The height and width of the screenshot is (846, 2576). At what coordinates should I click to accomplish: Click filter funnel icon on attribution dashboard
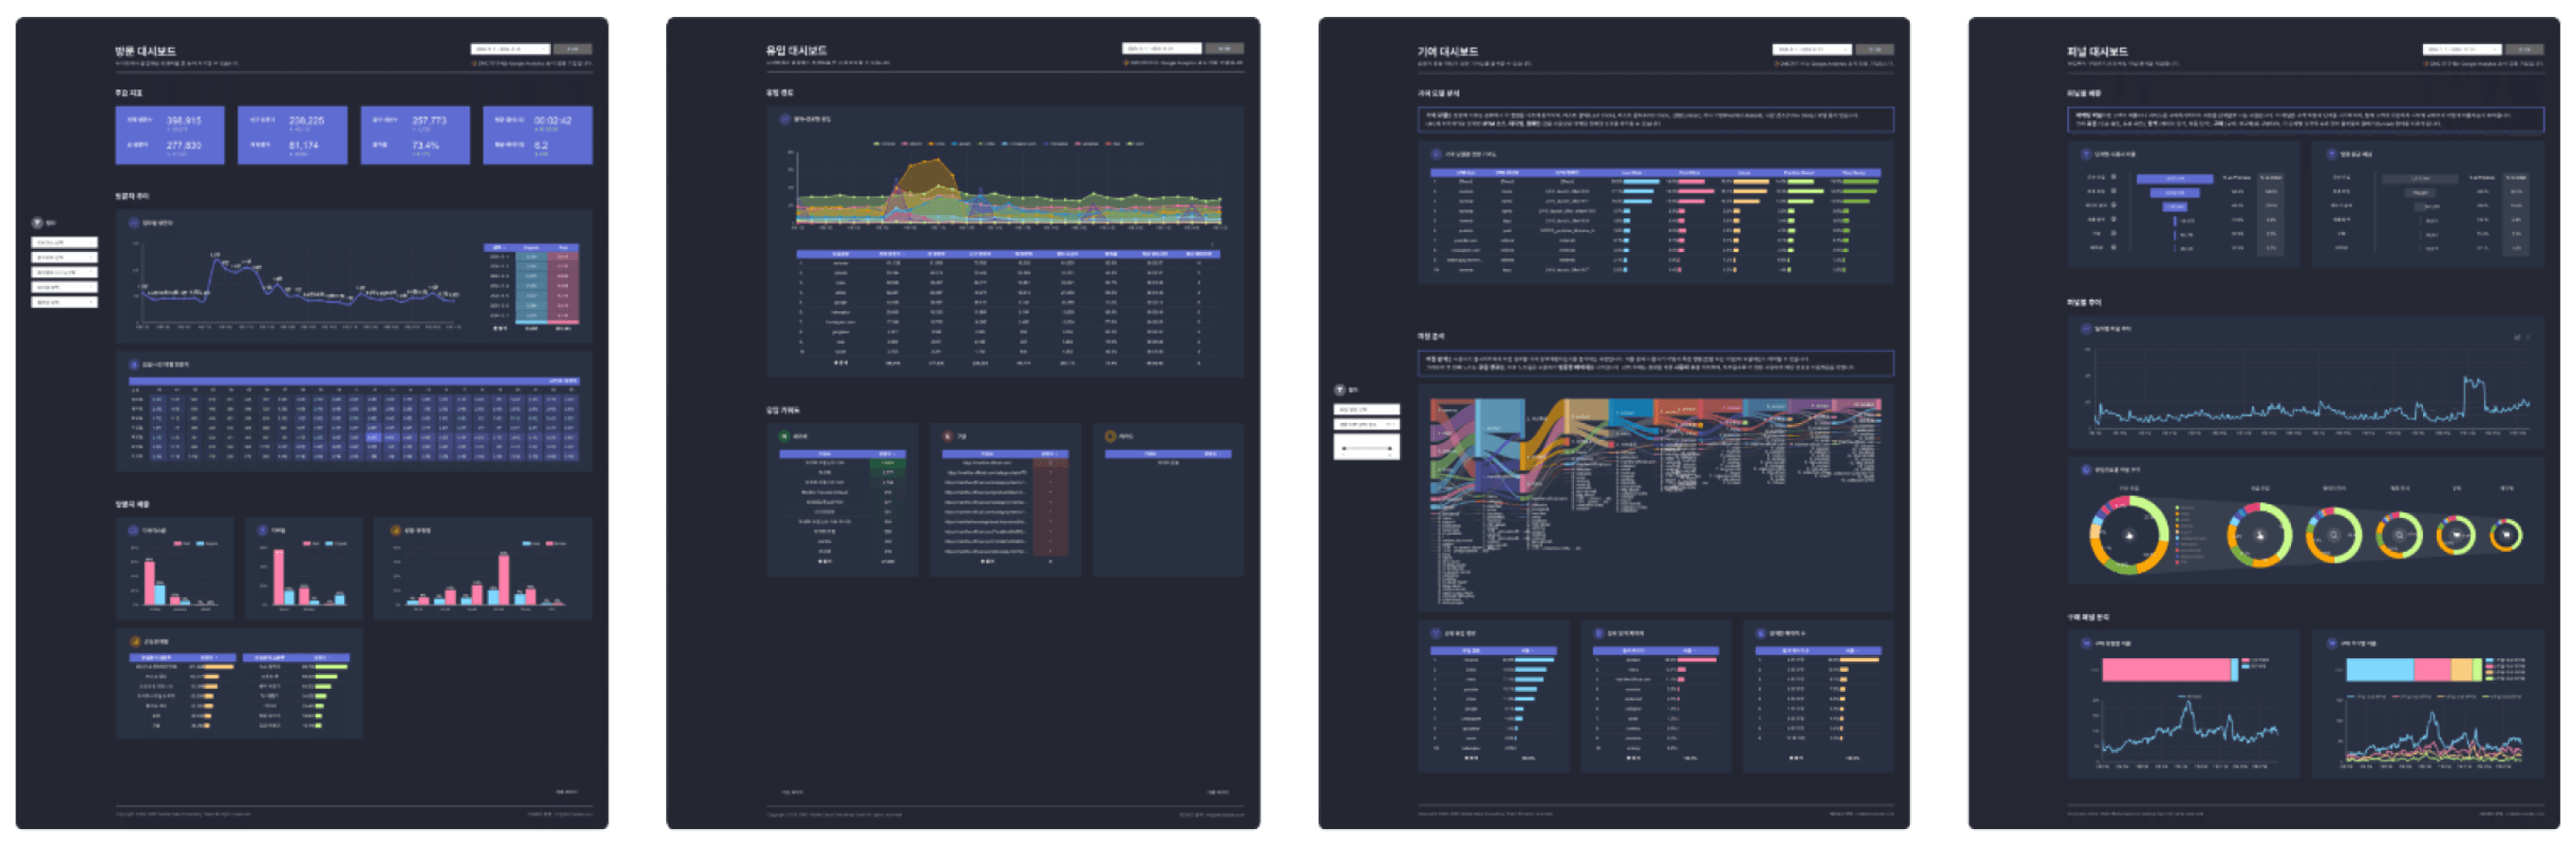click(1340, 390)
